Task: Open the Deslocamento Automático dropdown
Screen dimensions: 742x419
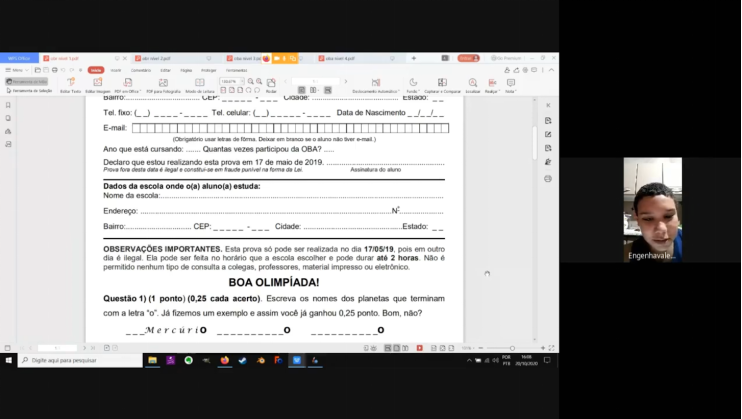Action: (x=376, y=85)
